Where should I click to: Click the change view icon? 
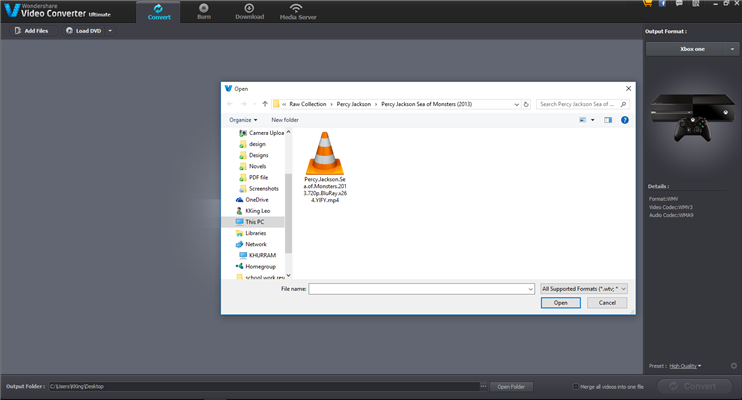tap(583, 120)
